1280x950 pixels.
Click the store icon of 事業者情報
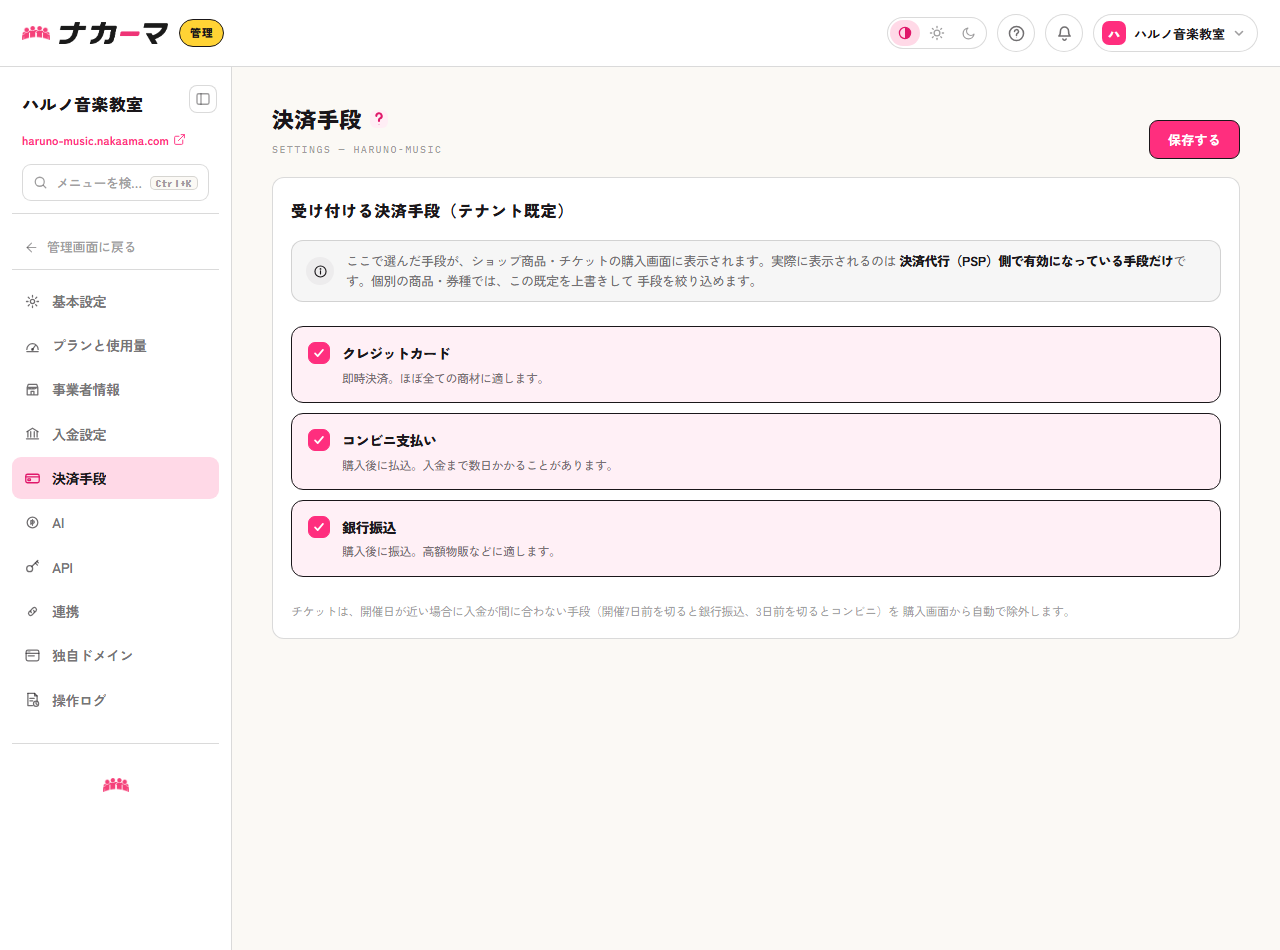point(32,390)
